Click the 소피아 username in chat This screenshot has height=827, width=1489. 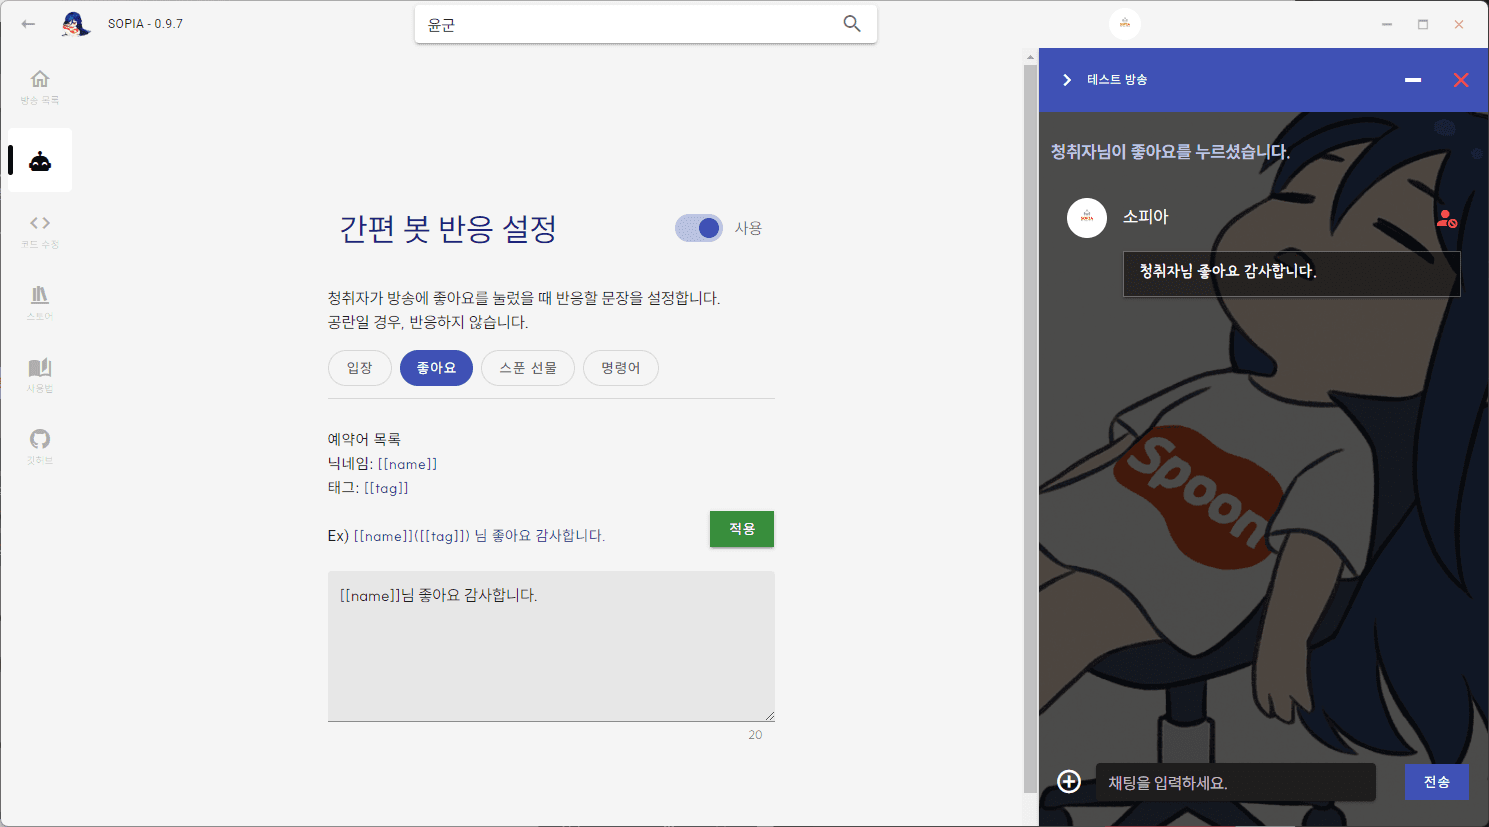(1145, 217)
